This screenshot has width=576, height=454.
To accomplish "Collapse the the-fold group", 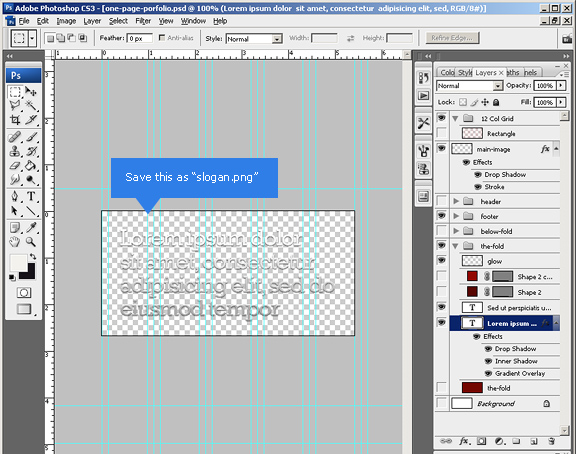I will point(456,246).
